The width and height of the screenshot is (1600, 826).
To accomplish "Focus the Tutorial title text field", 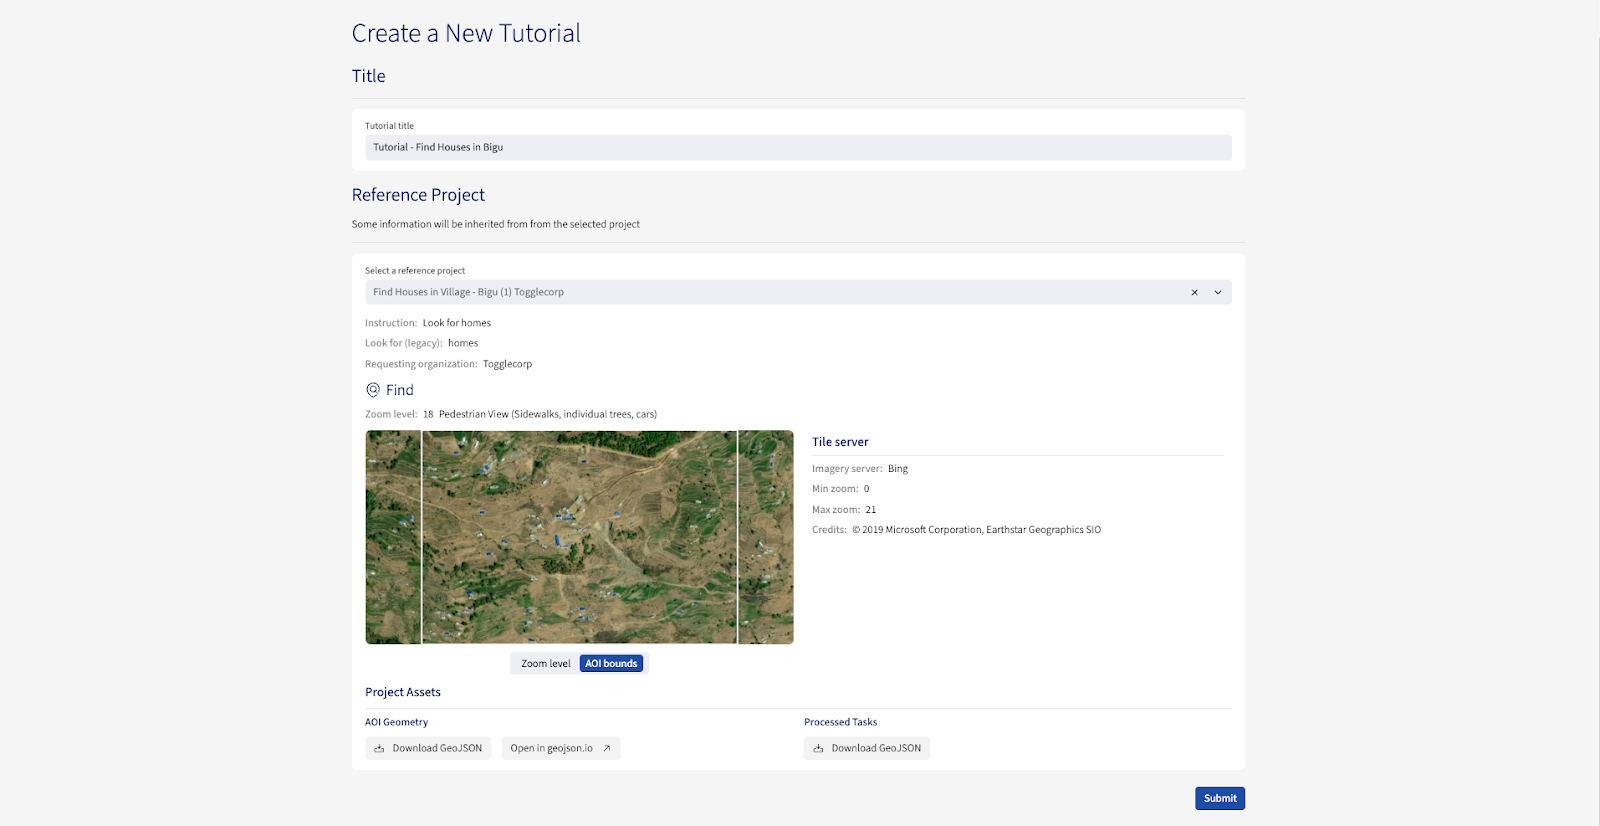I will click(797, 147).
